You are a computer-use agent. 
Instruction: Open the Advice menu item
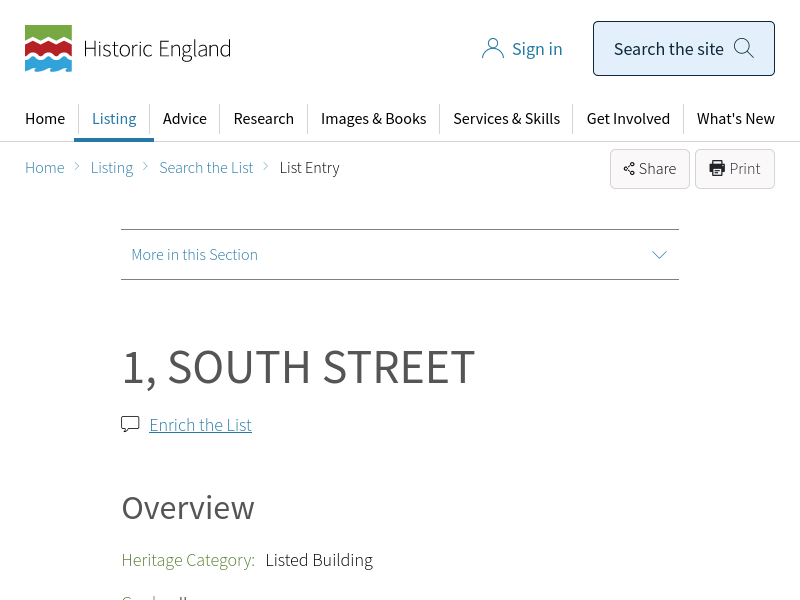pyautogui.click(x=185, y=119)
